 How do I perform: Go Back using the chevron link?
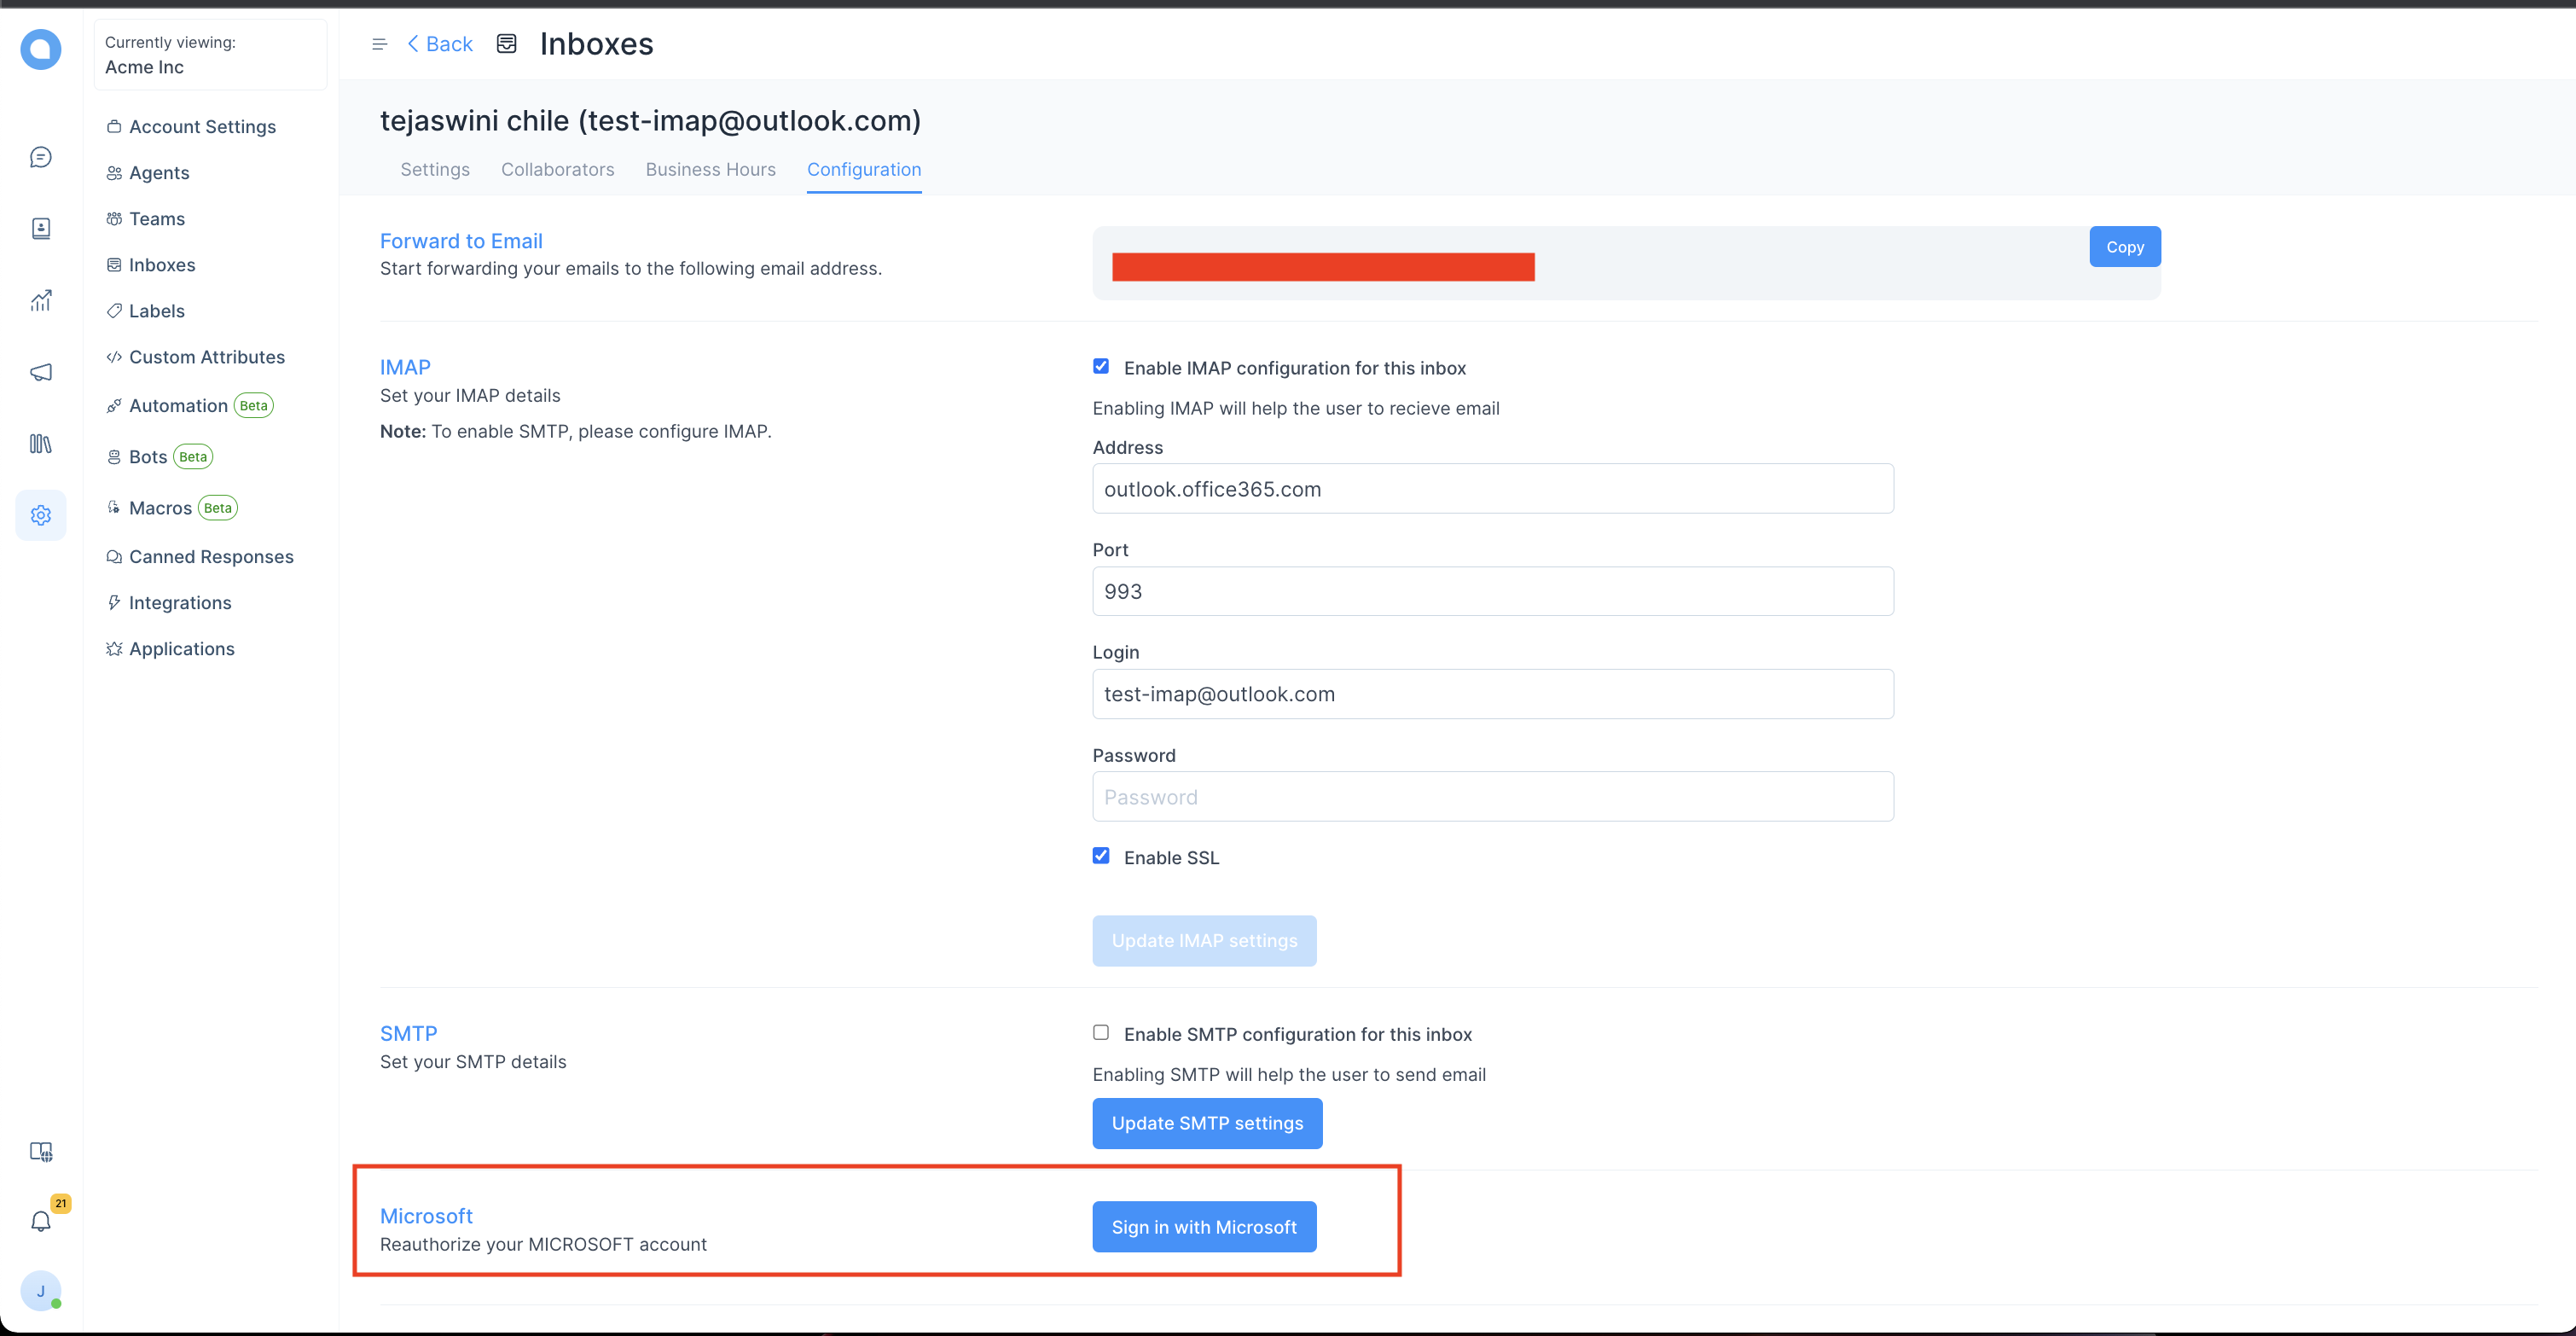[x=440, y=44]
